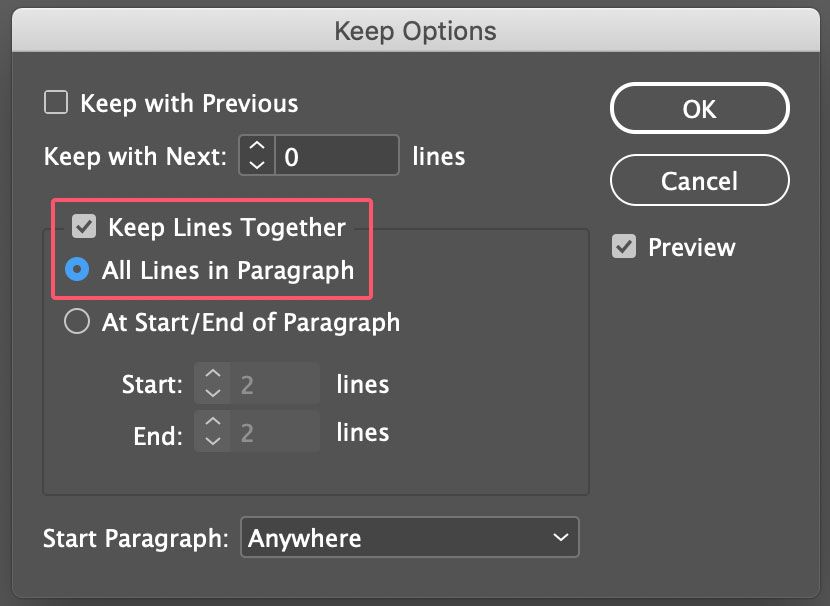Click the OK button
This screenshot has width=830, height=606.
pyautogui.click(x=699, y=109)
